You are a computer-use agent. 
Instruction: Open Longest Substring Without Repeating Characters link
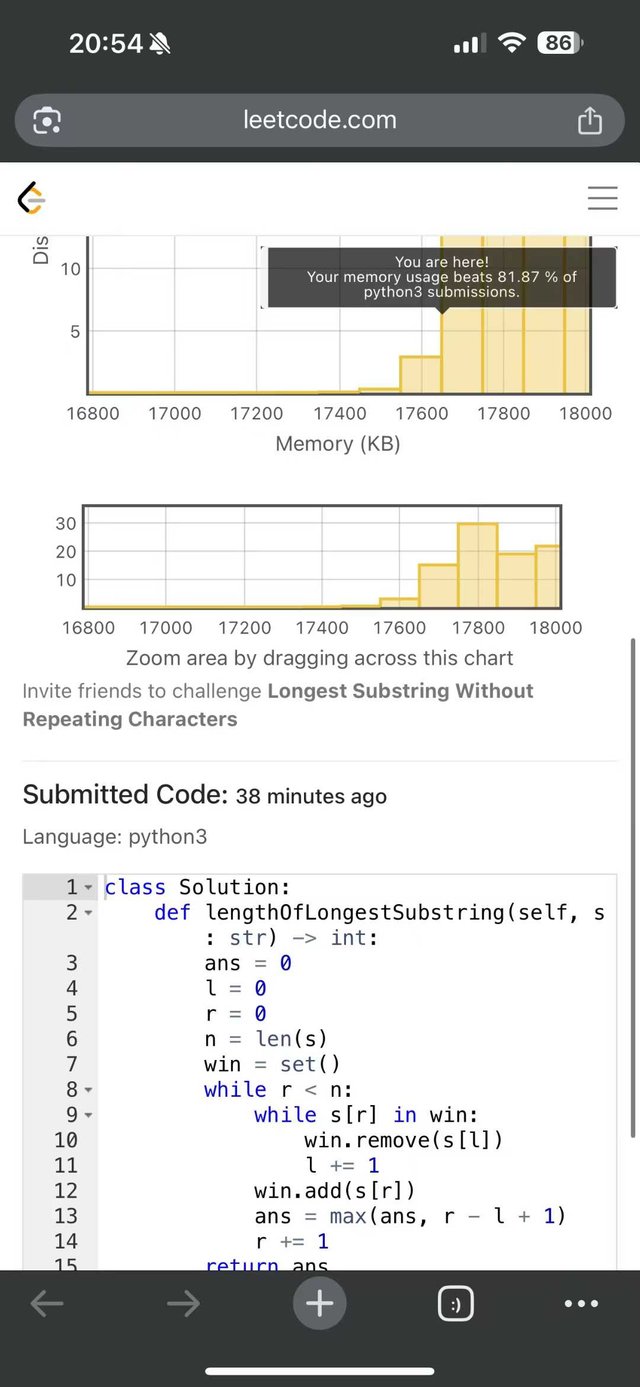pyautogui.click(x=278, y=705)
